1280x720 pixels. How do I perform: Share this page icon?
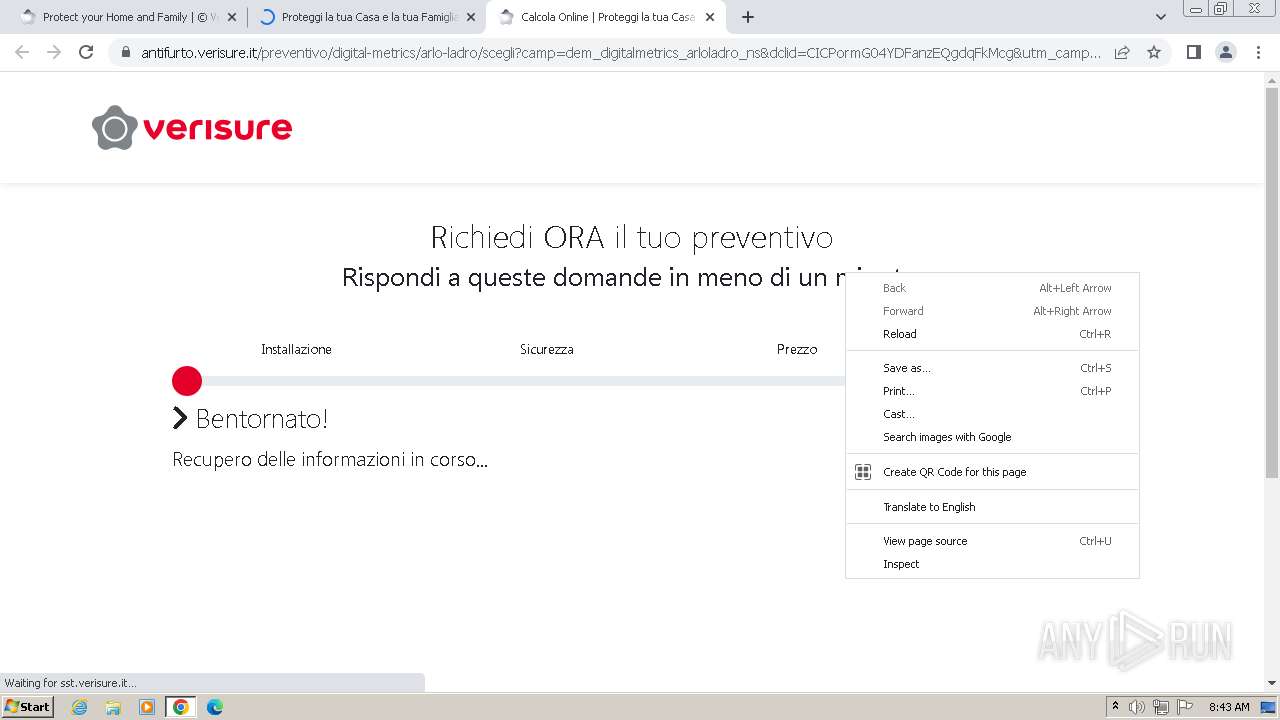click(1122, 53)
